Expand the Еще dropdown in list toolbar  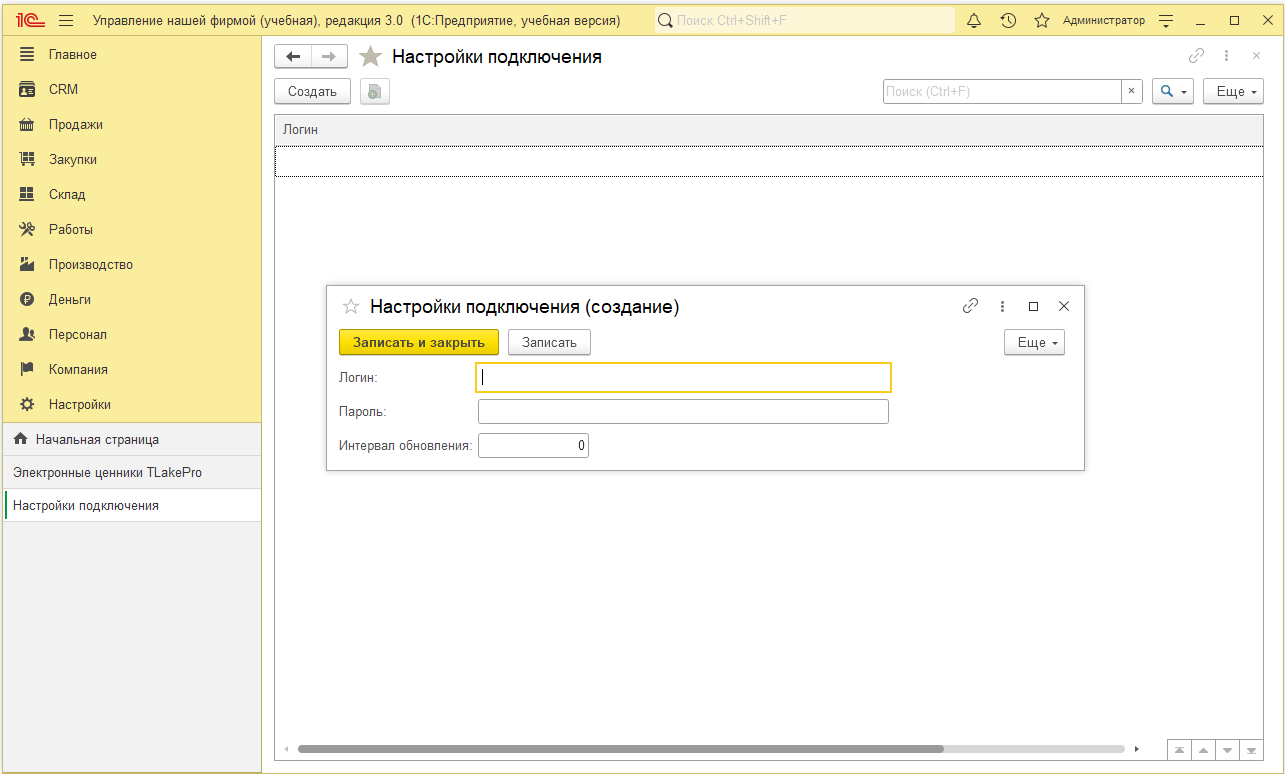pyautogui.click(x=1233, y=91)
